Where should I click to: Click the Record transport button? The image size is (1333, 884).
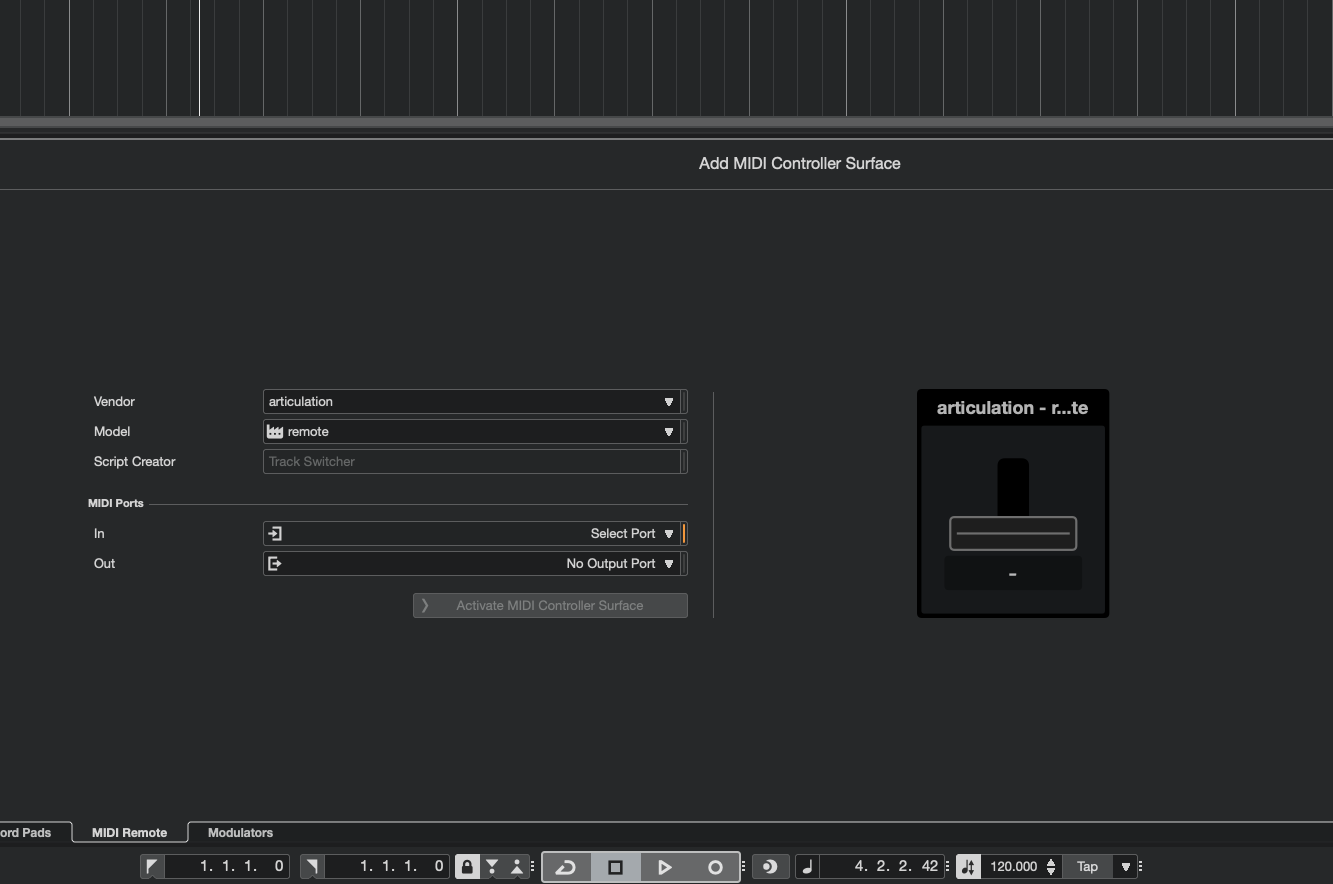point(715,867)
